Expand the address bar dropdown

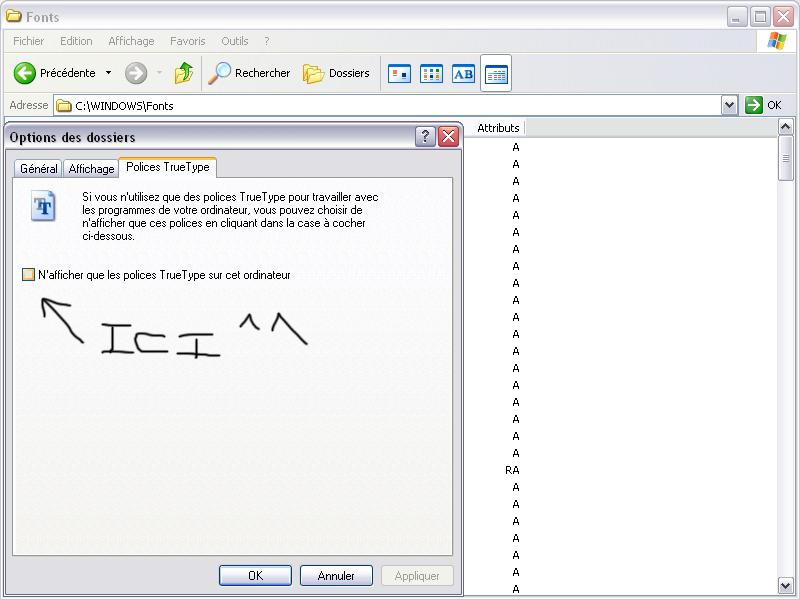[x=730, y=105]
